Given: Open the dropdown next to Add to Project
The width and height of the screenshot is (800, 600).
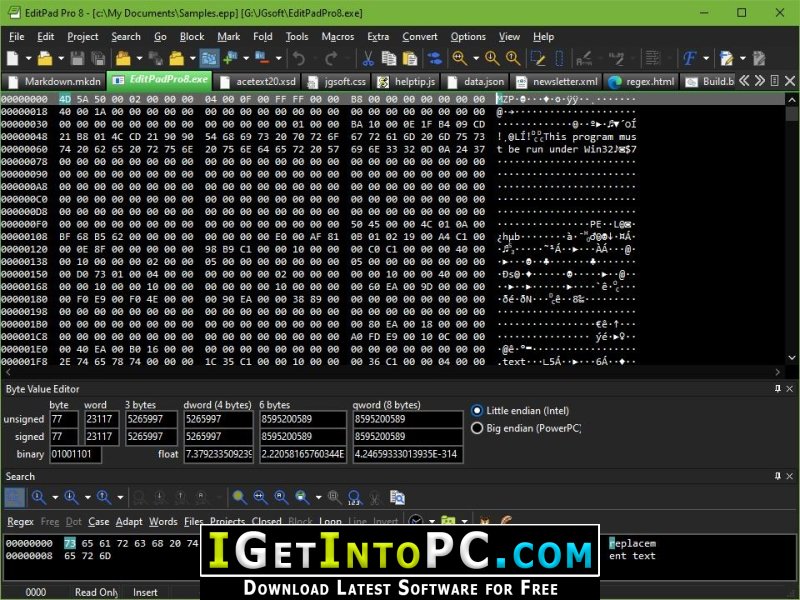Looking at the screenshot, I should point(246,58).
